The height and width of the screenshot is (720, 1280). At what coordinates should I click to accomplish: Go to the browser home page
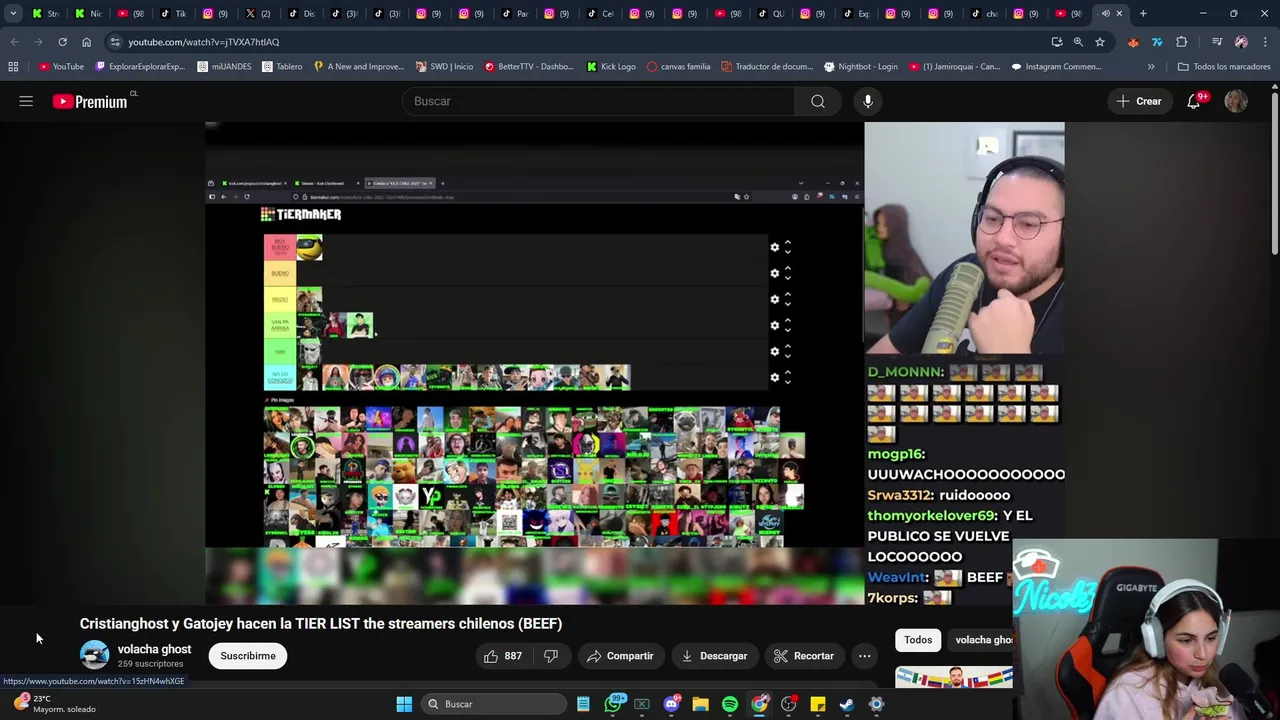[86, 42]
